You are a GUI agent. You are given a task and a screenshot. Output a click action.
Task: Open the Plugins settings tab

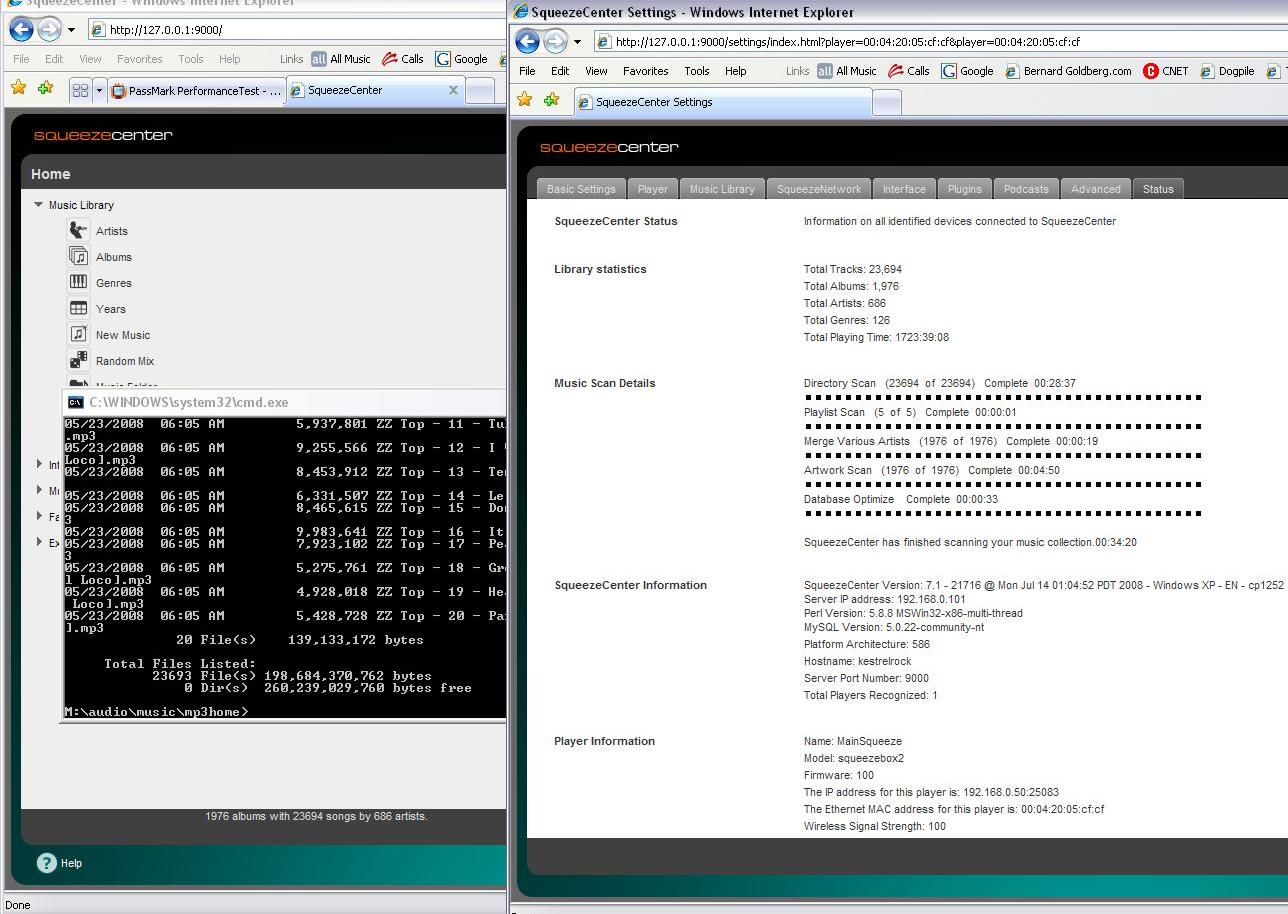pyautogui.click(x=964, y=189)
